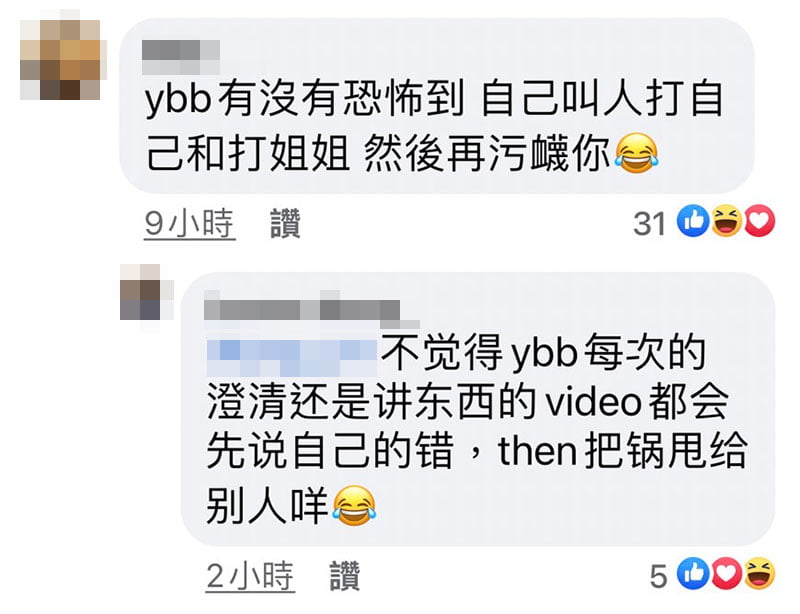Click the laughing reaction icon on the reply comment
800x614 pixels.
760,574
